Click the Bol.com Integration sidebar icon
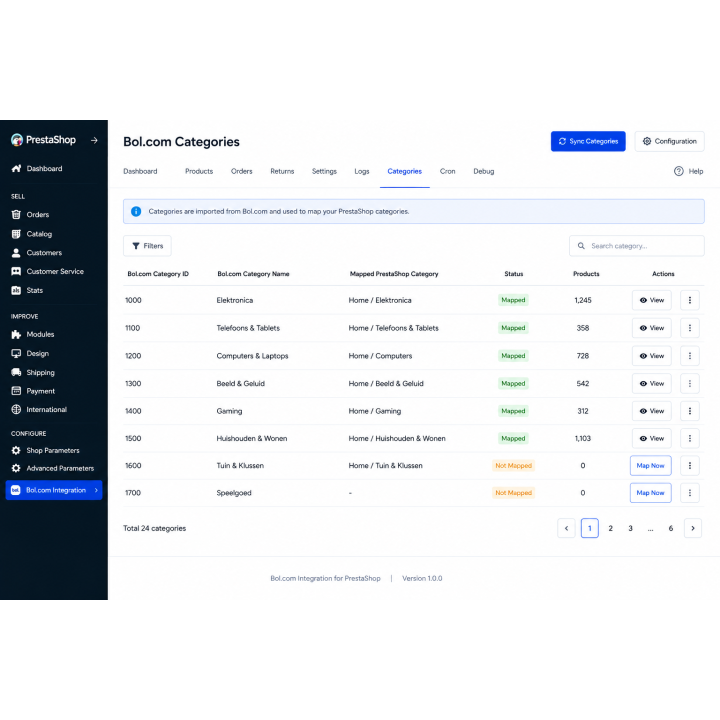The height and width of the screenshot is (720, 720). (x=16, y=490)
